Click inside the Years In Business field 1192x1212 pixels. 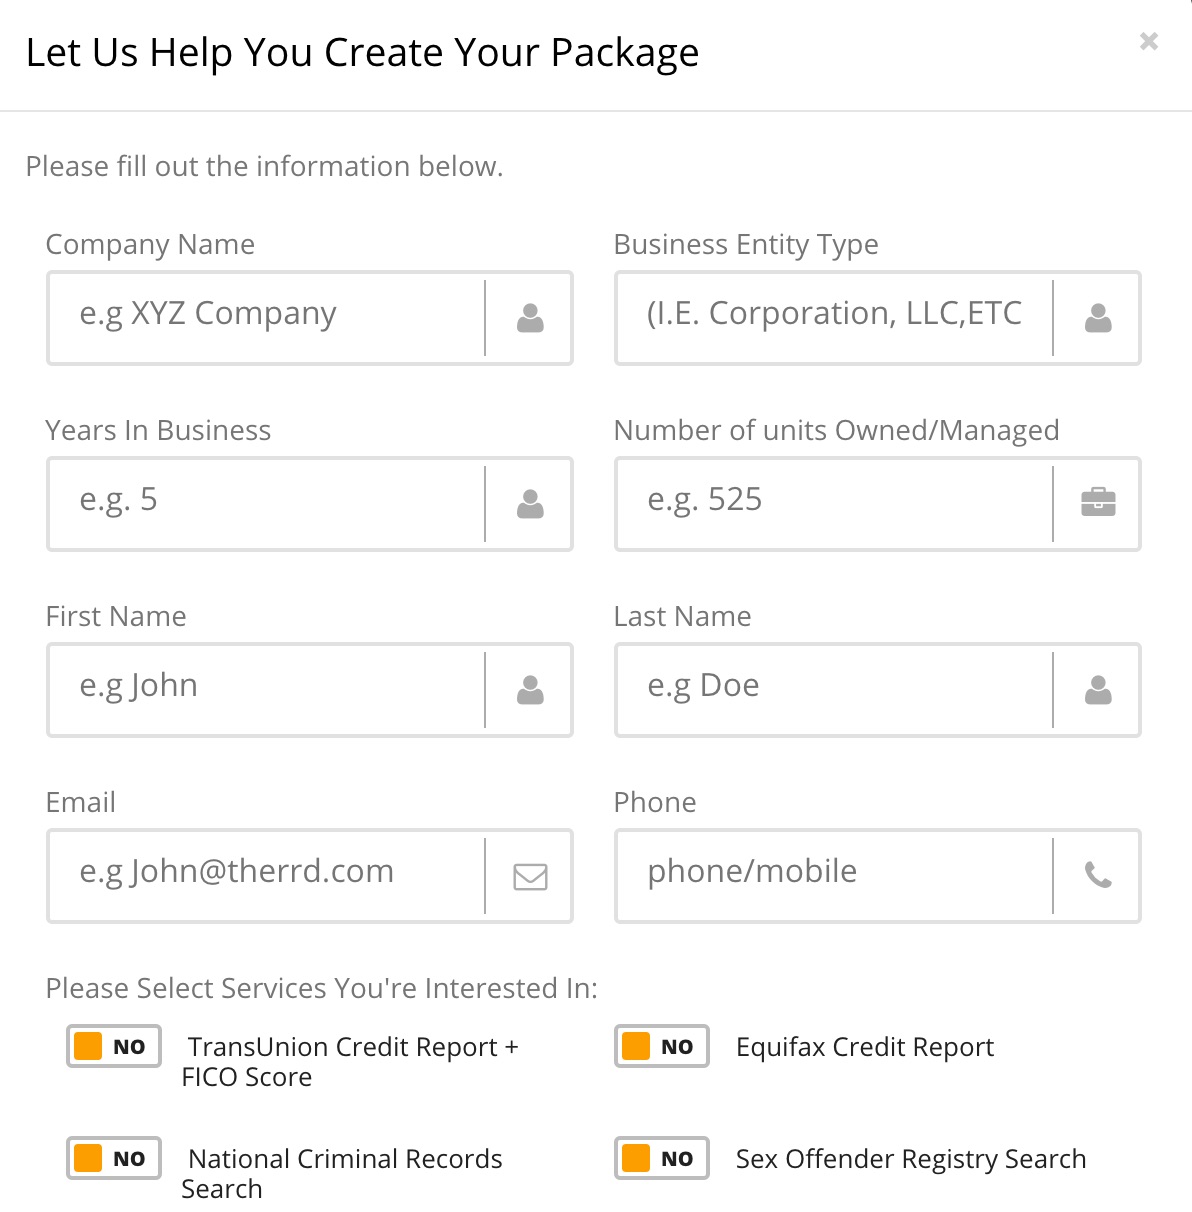pyautogui.click(x=260, y=504)
